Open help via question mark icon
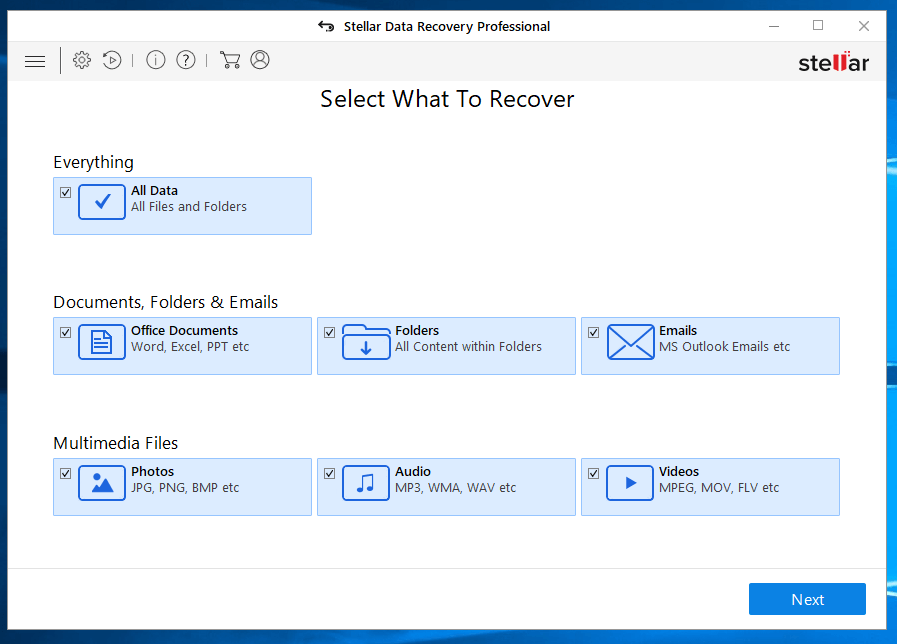897x644 pixels. coord(186,60)
